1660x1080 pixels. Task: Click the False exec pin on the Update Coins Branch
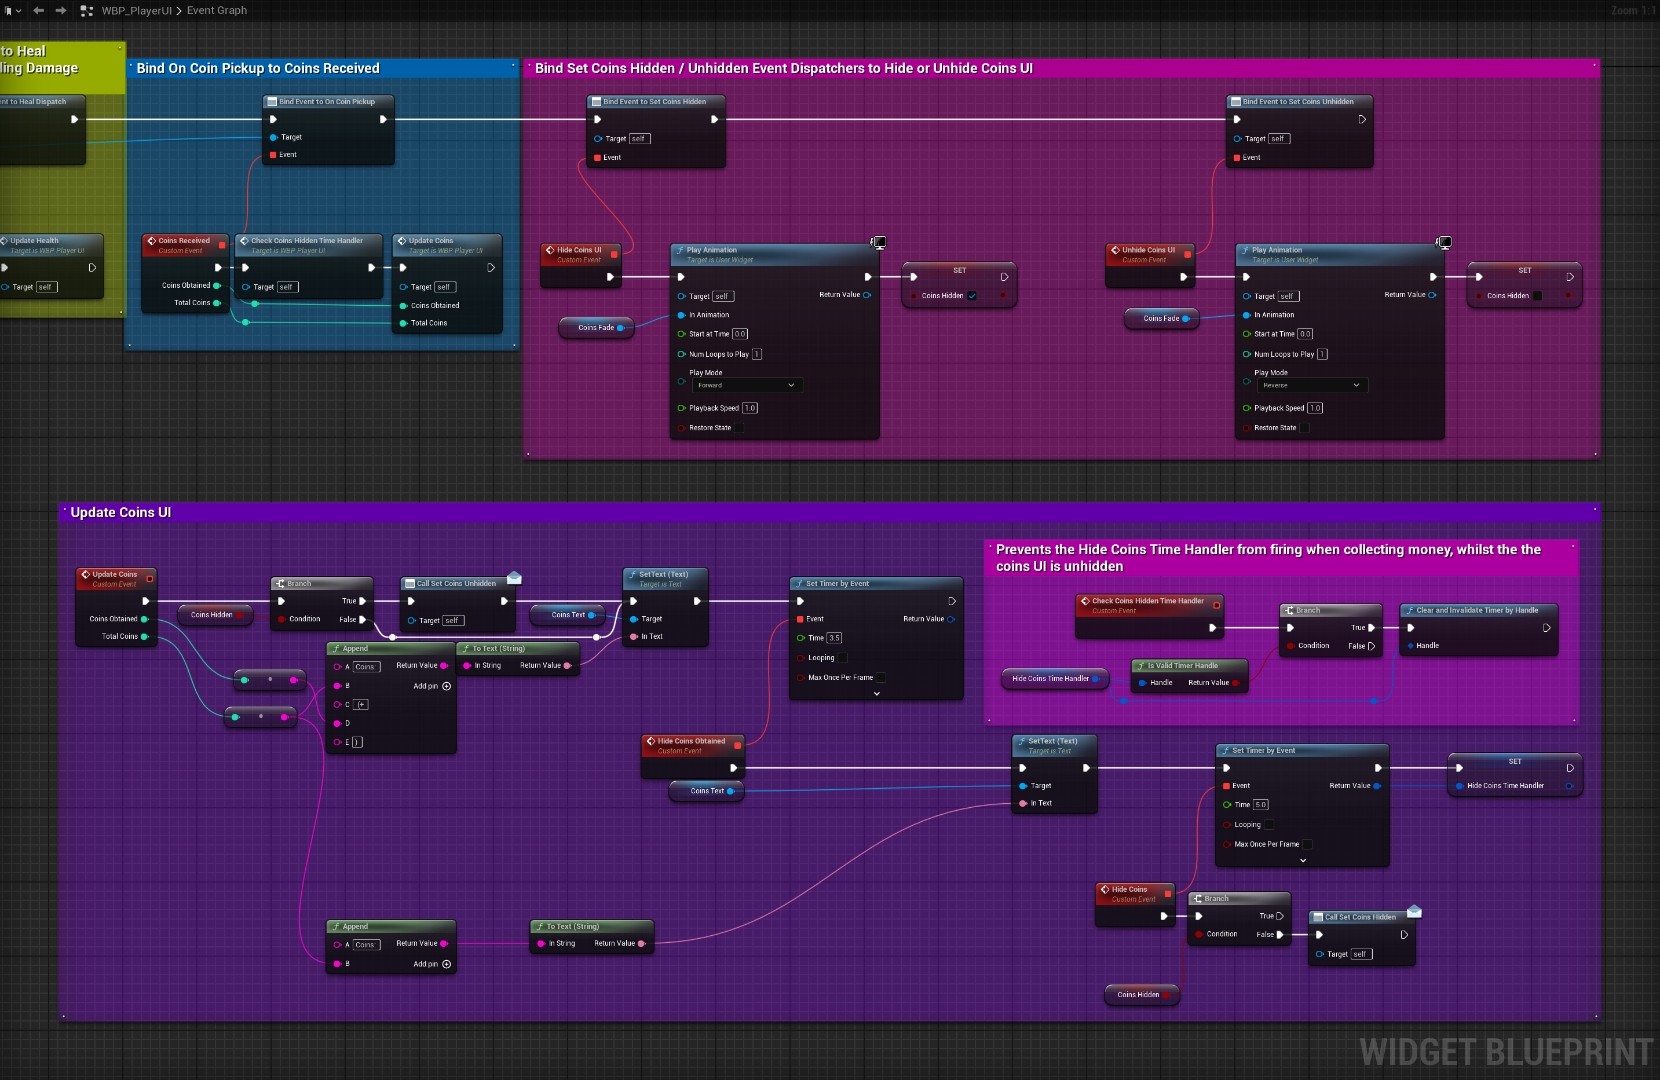[x=362, y=619]
